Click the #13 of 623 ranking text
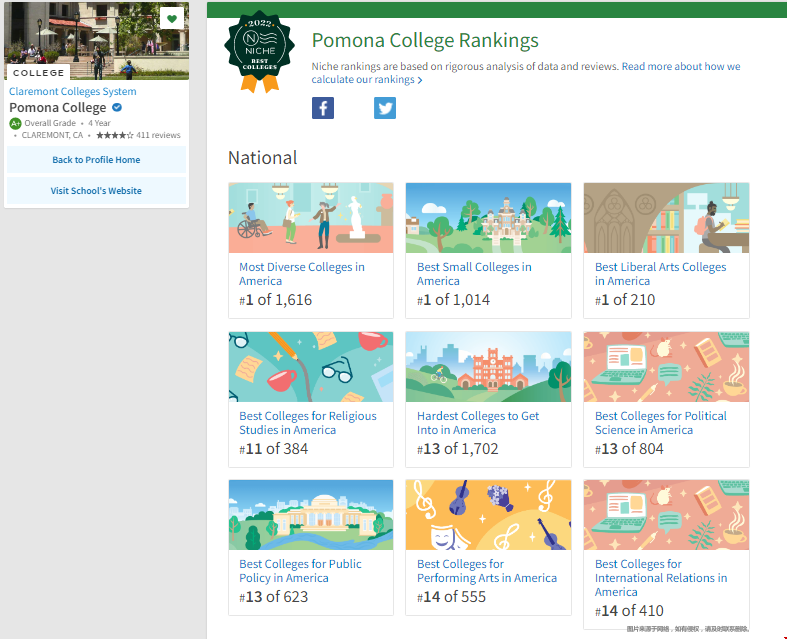The height and width of the screenshot is (639, 787). pos(274,597)
